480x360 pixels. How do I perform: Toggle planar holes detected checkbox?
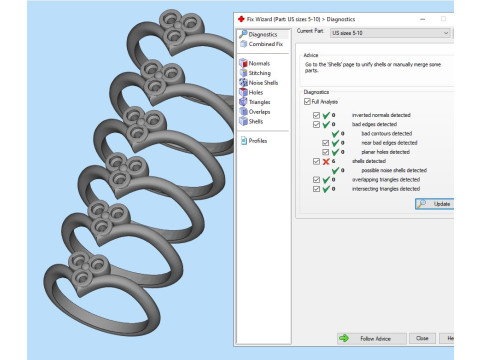[326, 152]
